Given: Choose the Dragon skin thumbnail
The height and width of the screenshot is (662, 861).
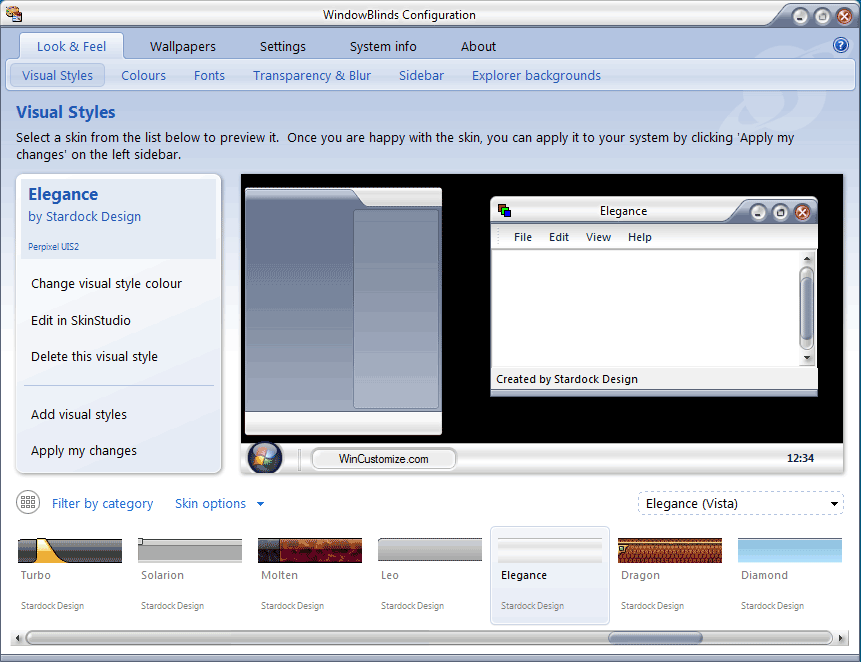Looking at the screenshot, I should tap(669, 551).
